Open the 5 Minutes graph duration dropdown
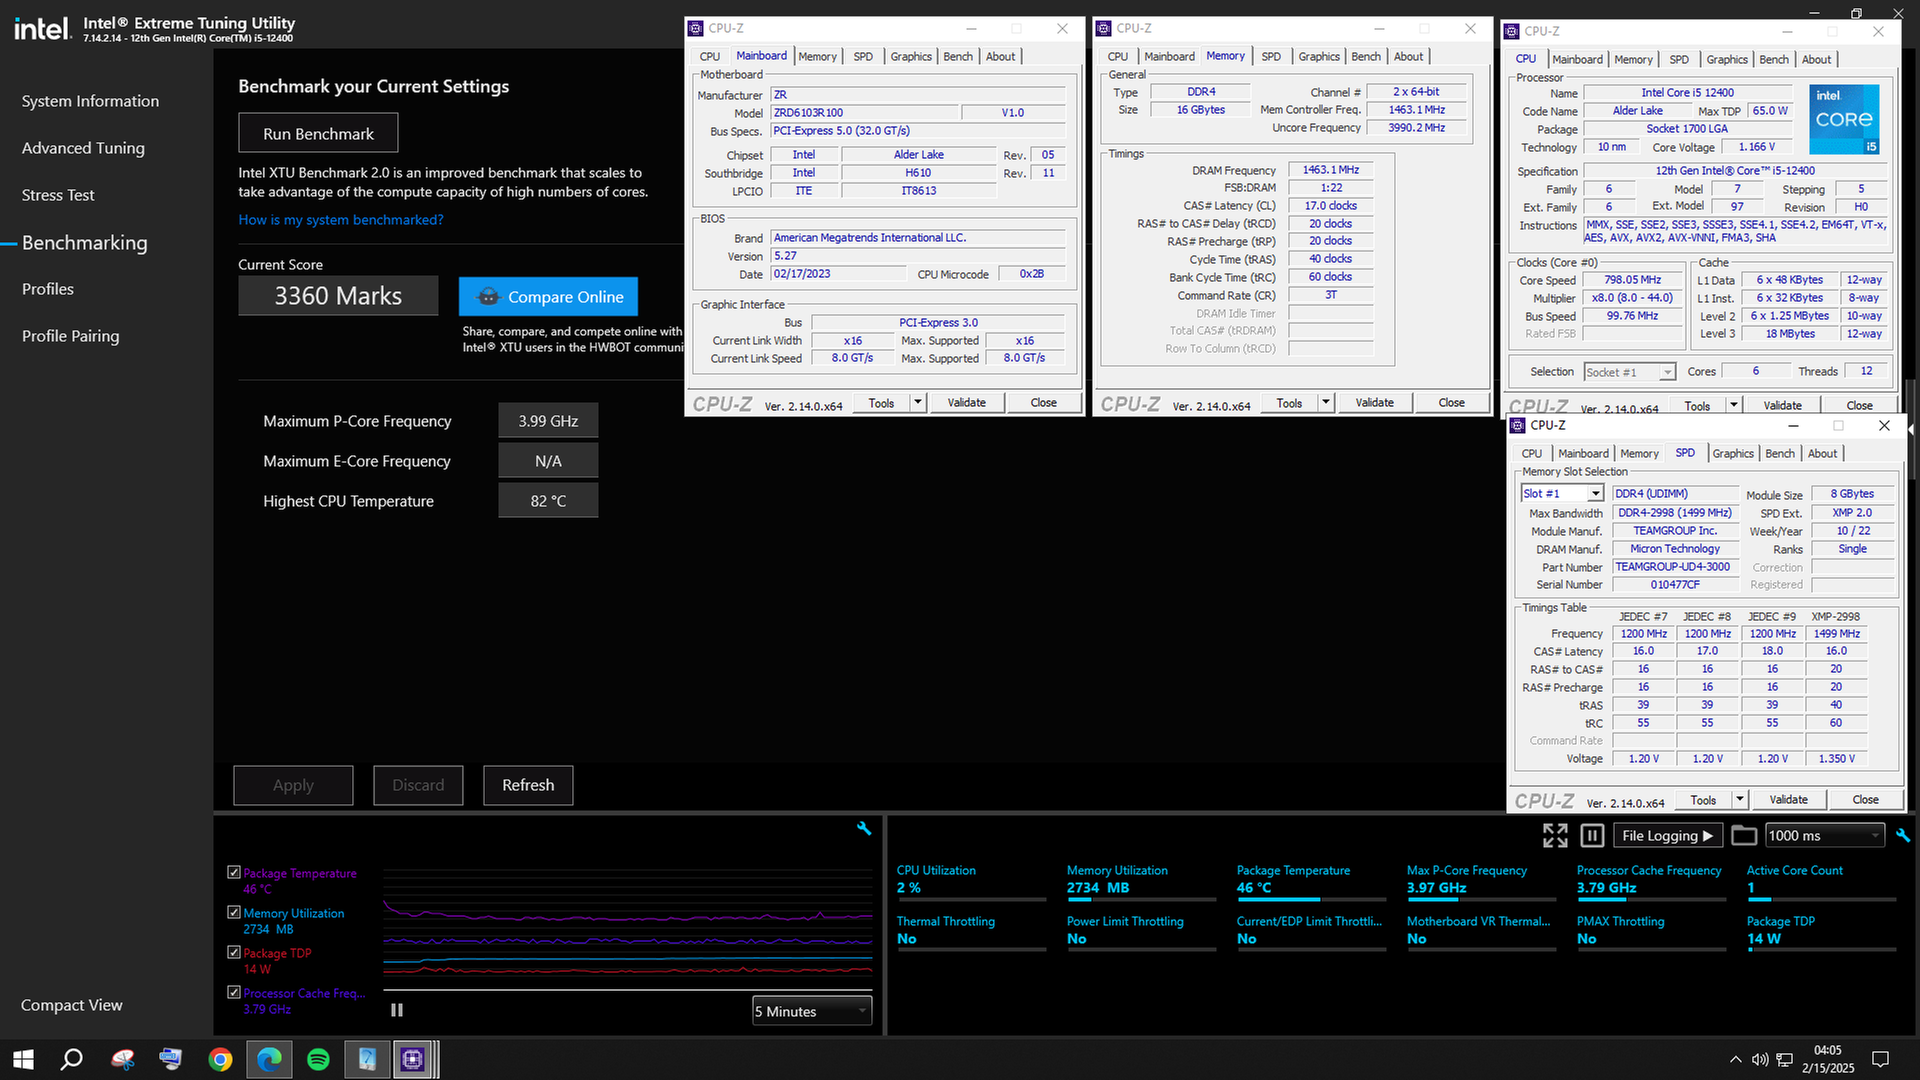Screen dimensions: 1920x1080 [812, 1011]
